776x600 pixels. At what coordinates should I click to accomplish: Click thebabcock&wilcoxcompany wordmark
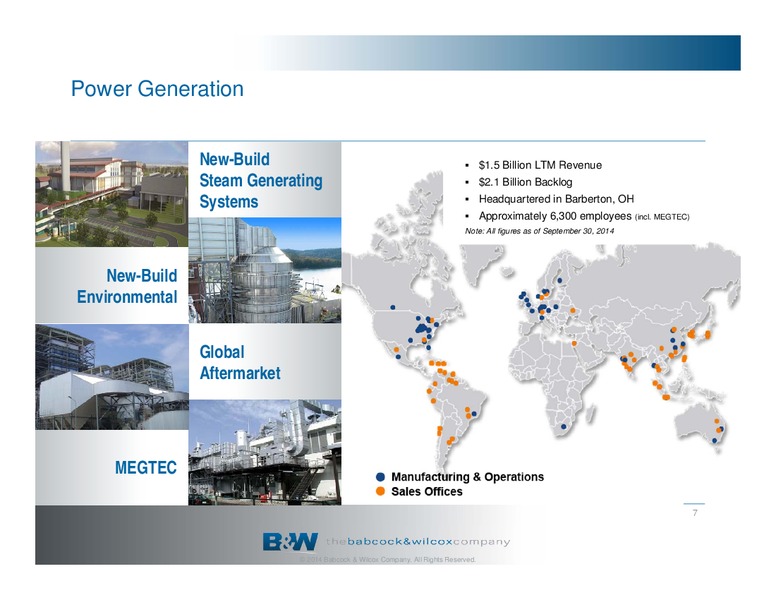click(418, 542)
